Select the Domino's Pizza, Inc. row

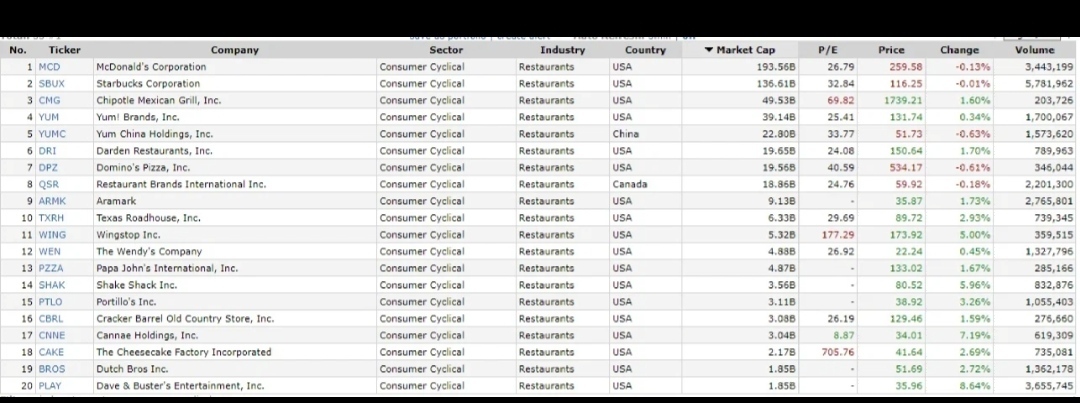(x=537, y=167)
